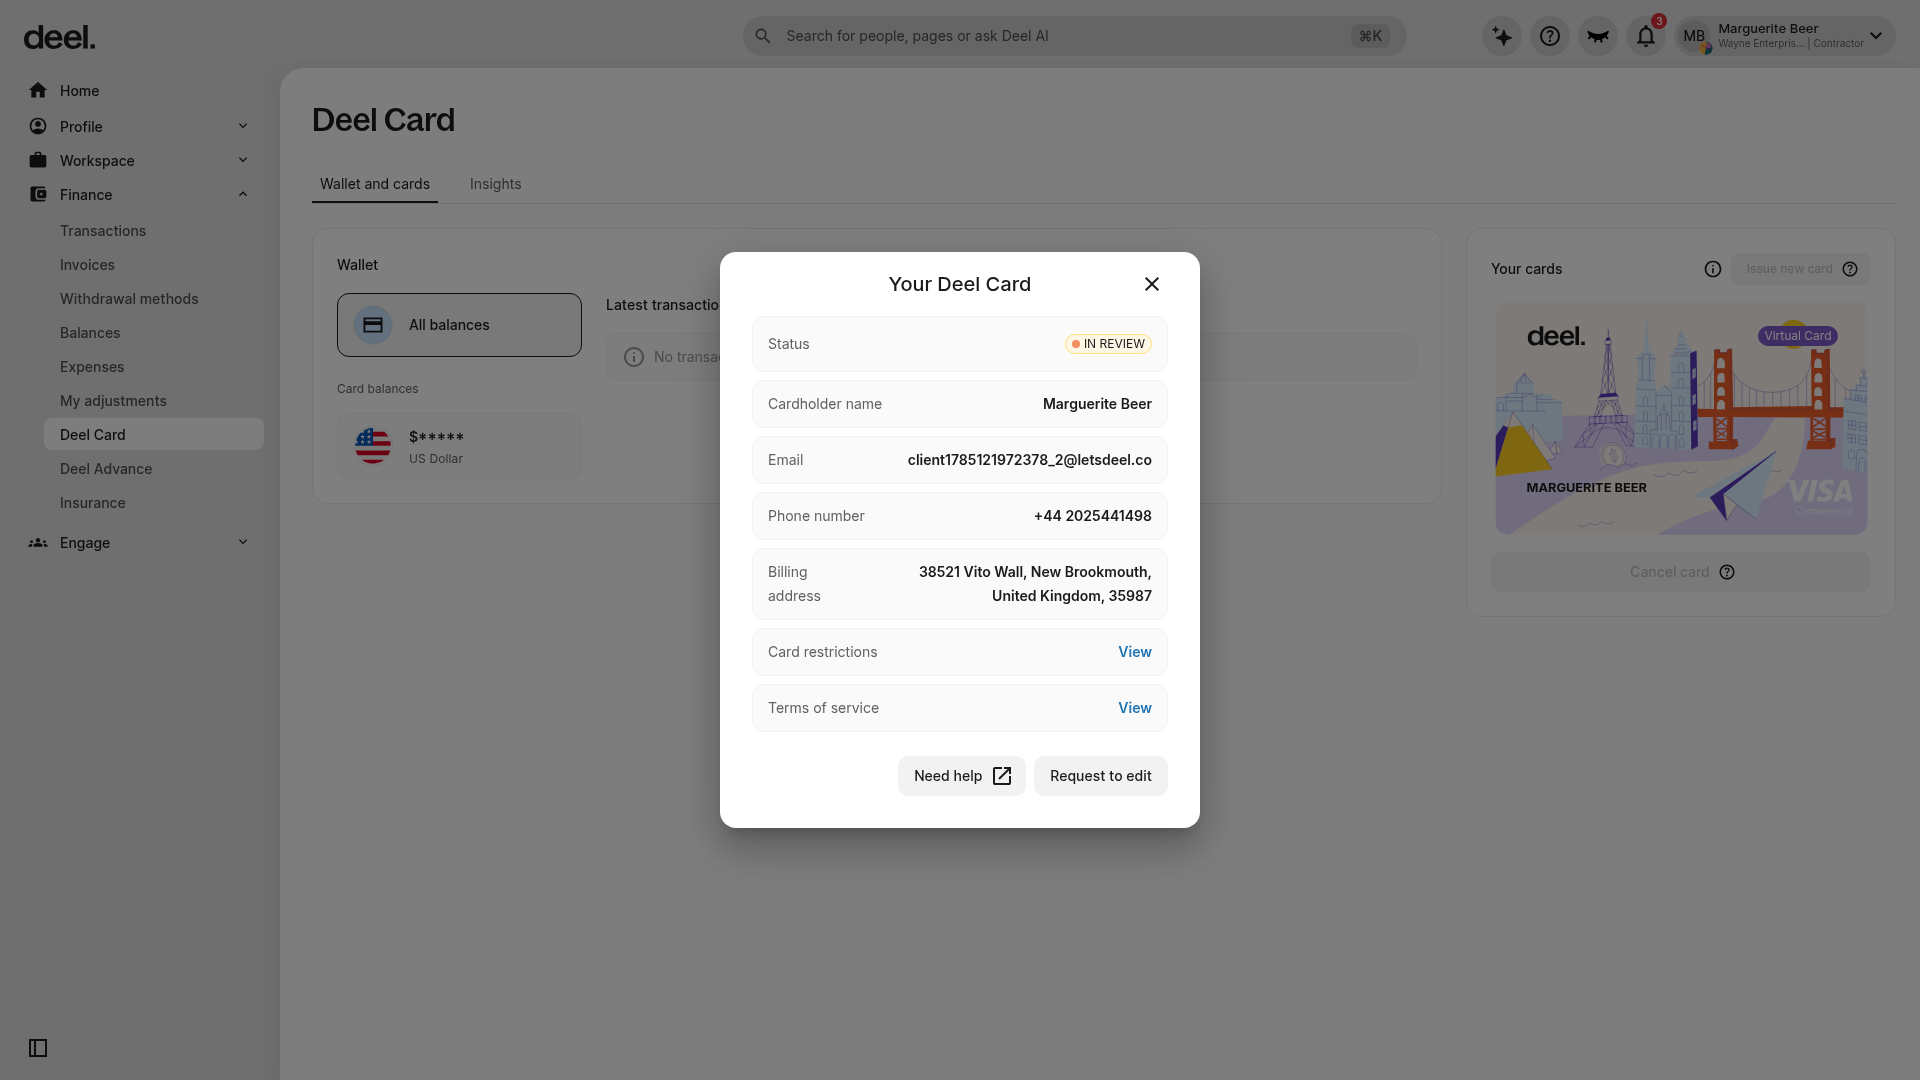Toggle the hide-values eye icon in header

pyautogui.click(x=1598, y=36)
